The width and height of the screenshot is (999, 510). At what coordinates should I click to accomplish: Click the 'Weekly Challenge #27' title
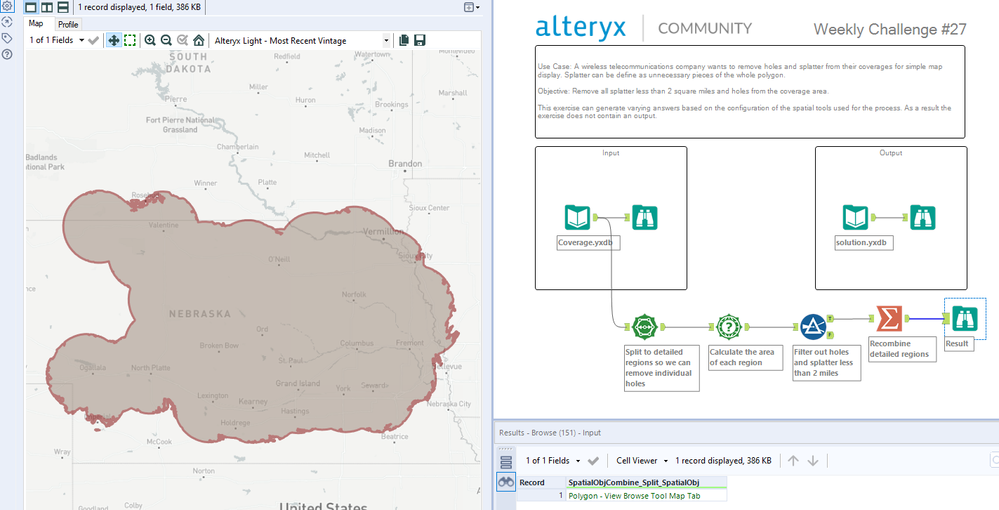click(x=889, y=29)
